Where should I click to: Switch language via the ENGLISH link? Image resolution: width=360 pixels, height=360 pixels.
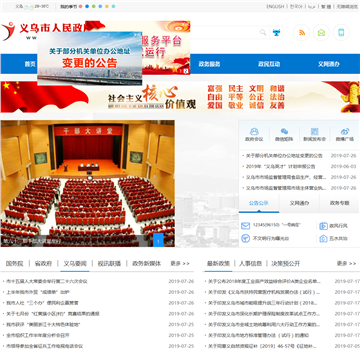point(275,6)
